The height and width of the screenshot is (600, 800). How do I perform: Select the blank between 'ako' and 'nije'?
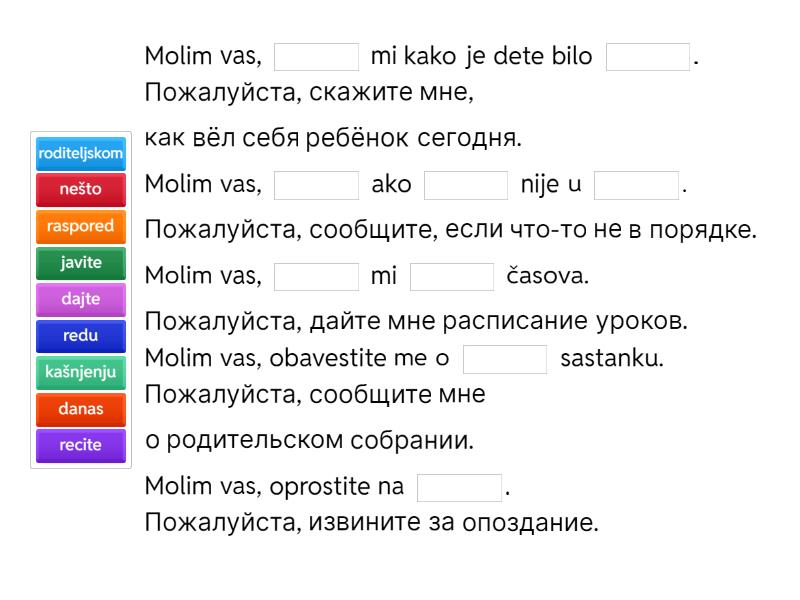466,186
